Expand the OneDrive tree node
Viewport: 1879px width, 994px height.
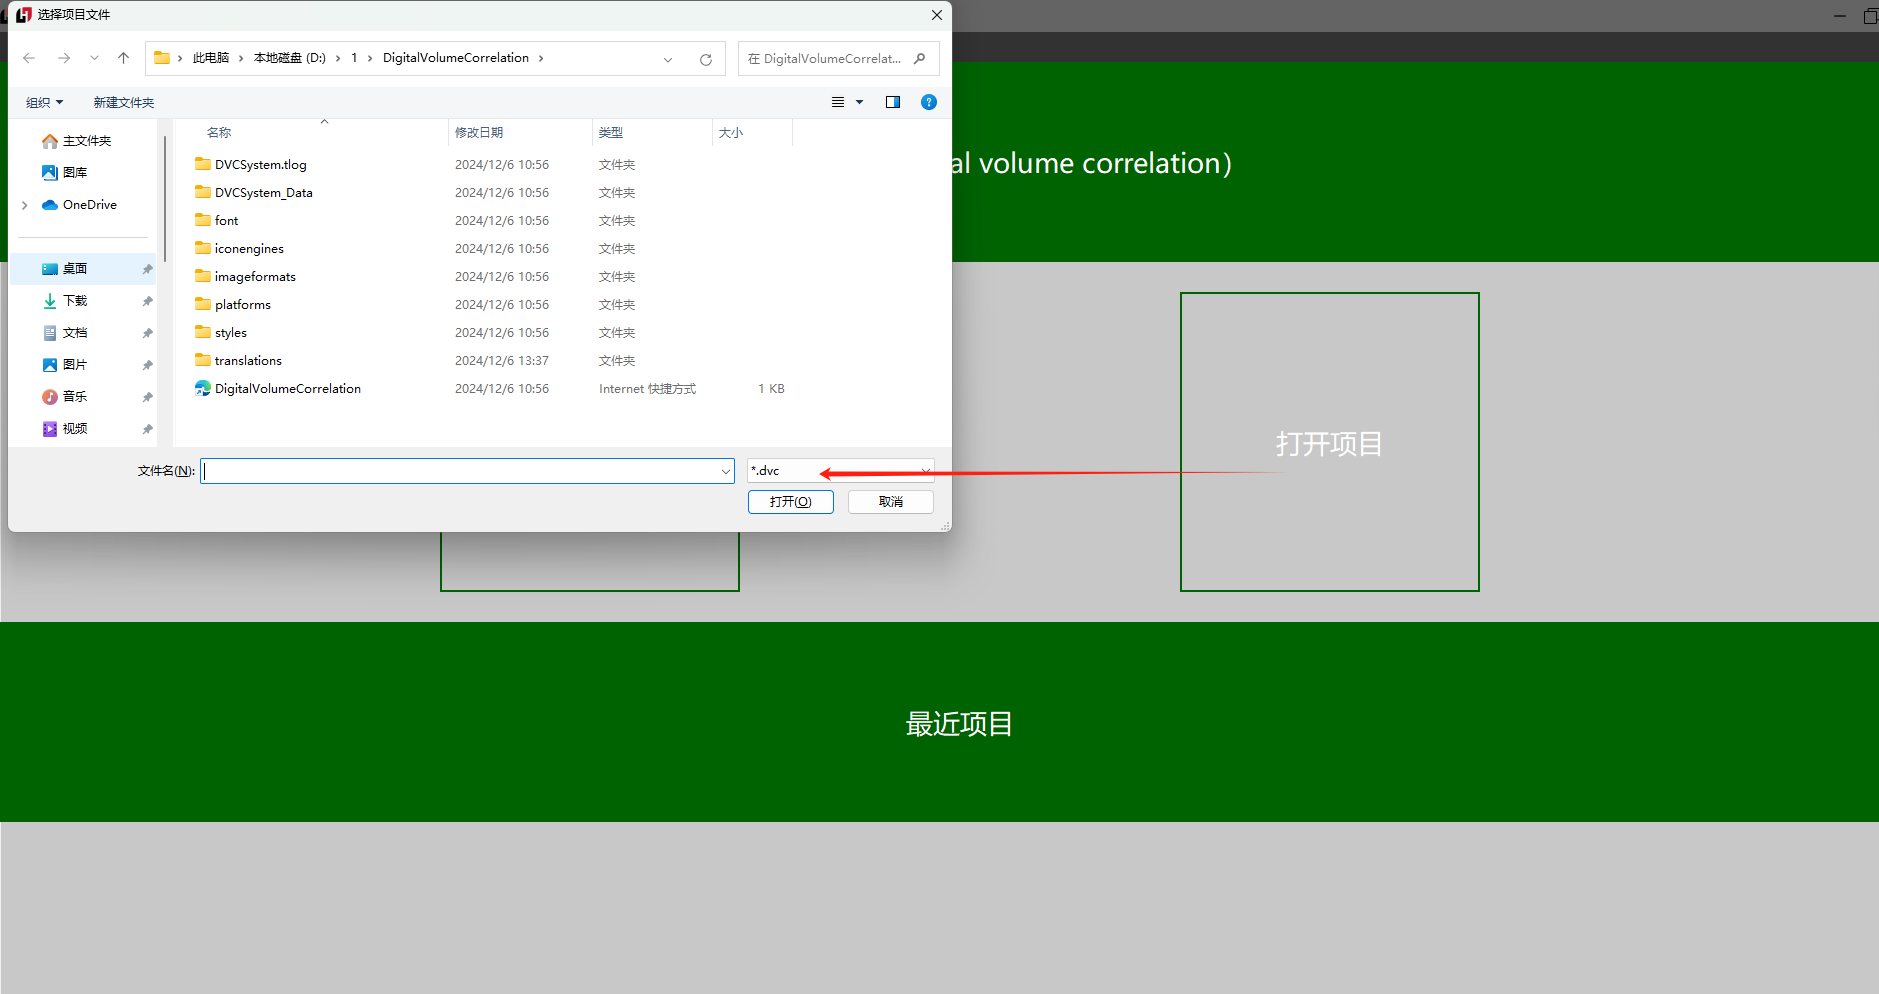[x=25, y=205]
